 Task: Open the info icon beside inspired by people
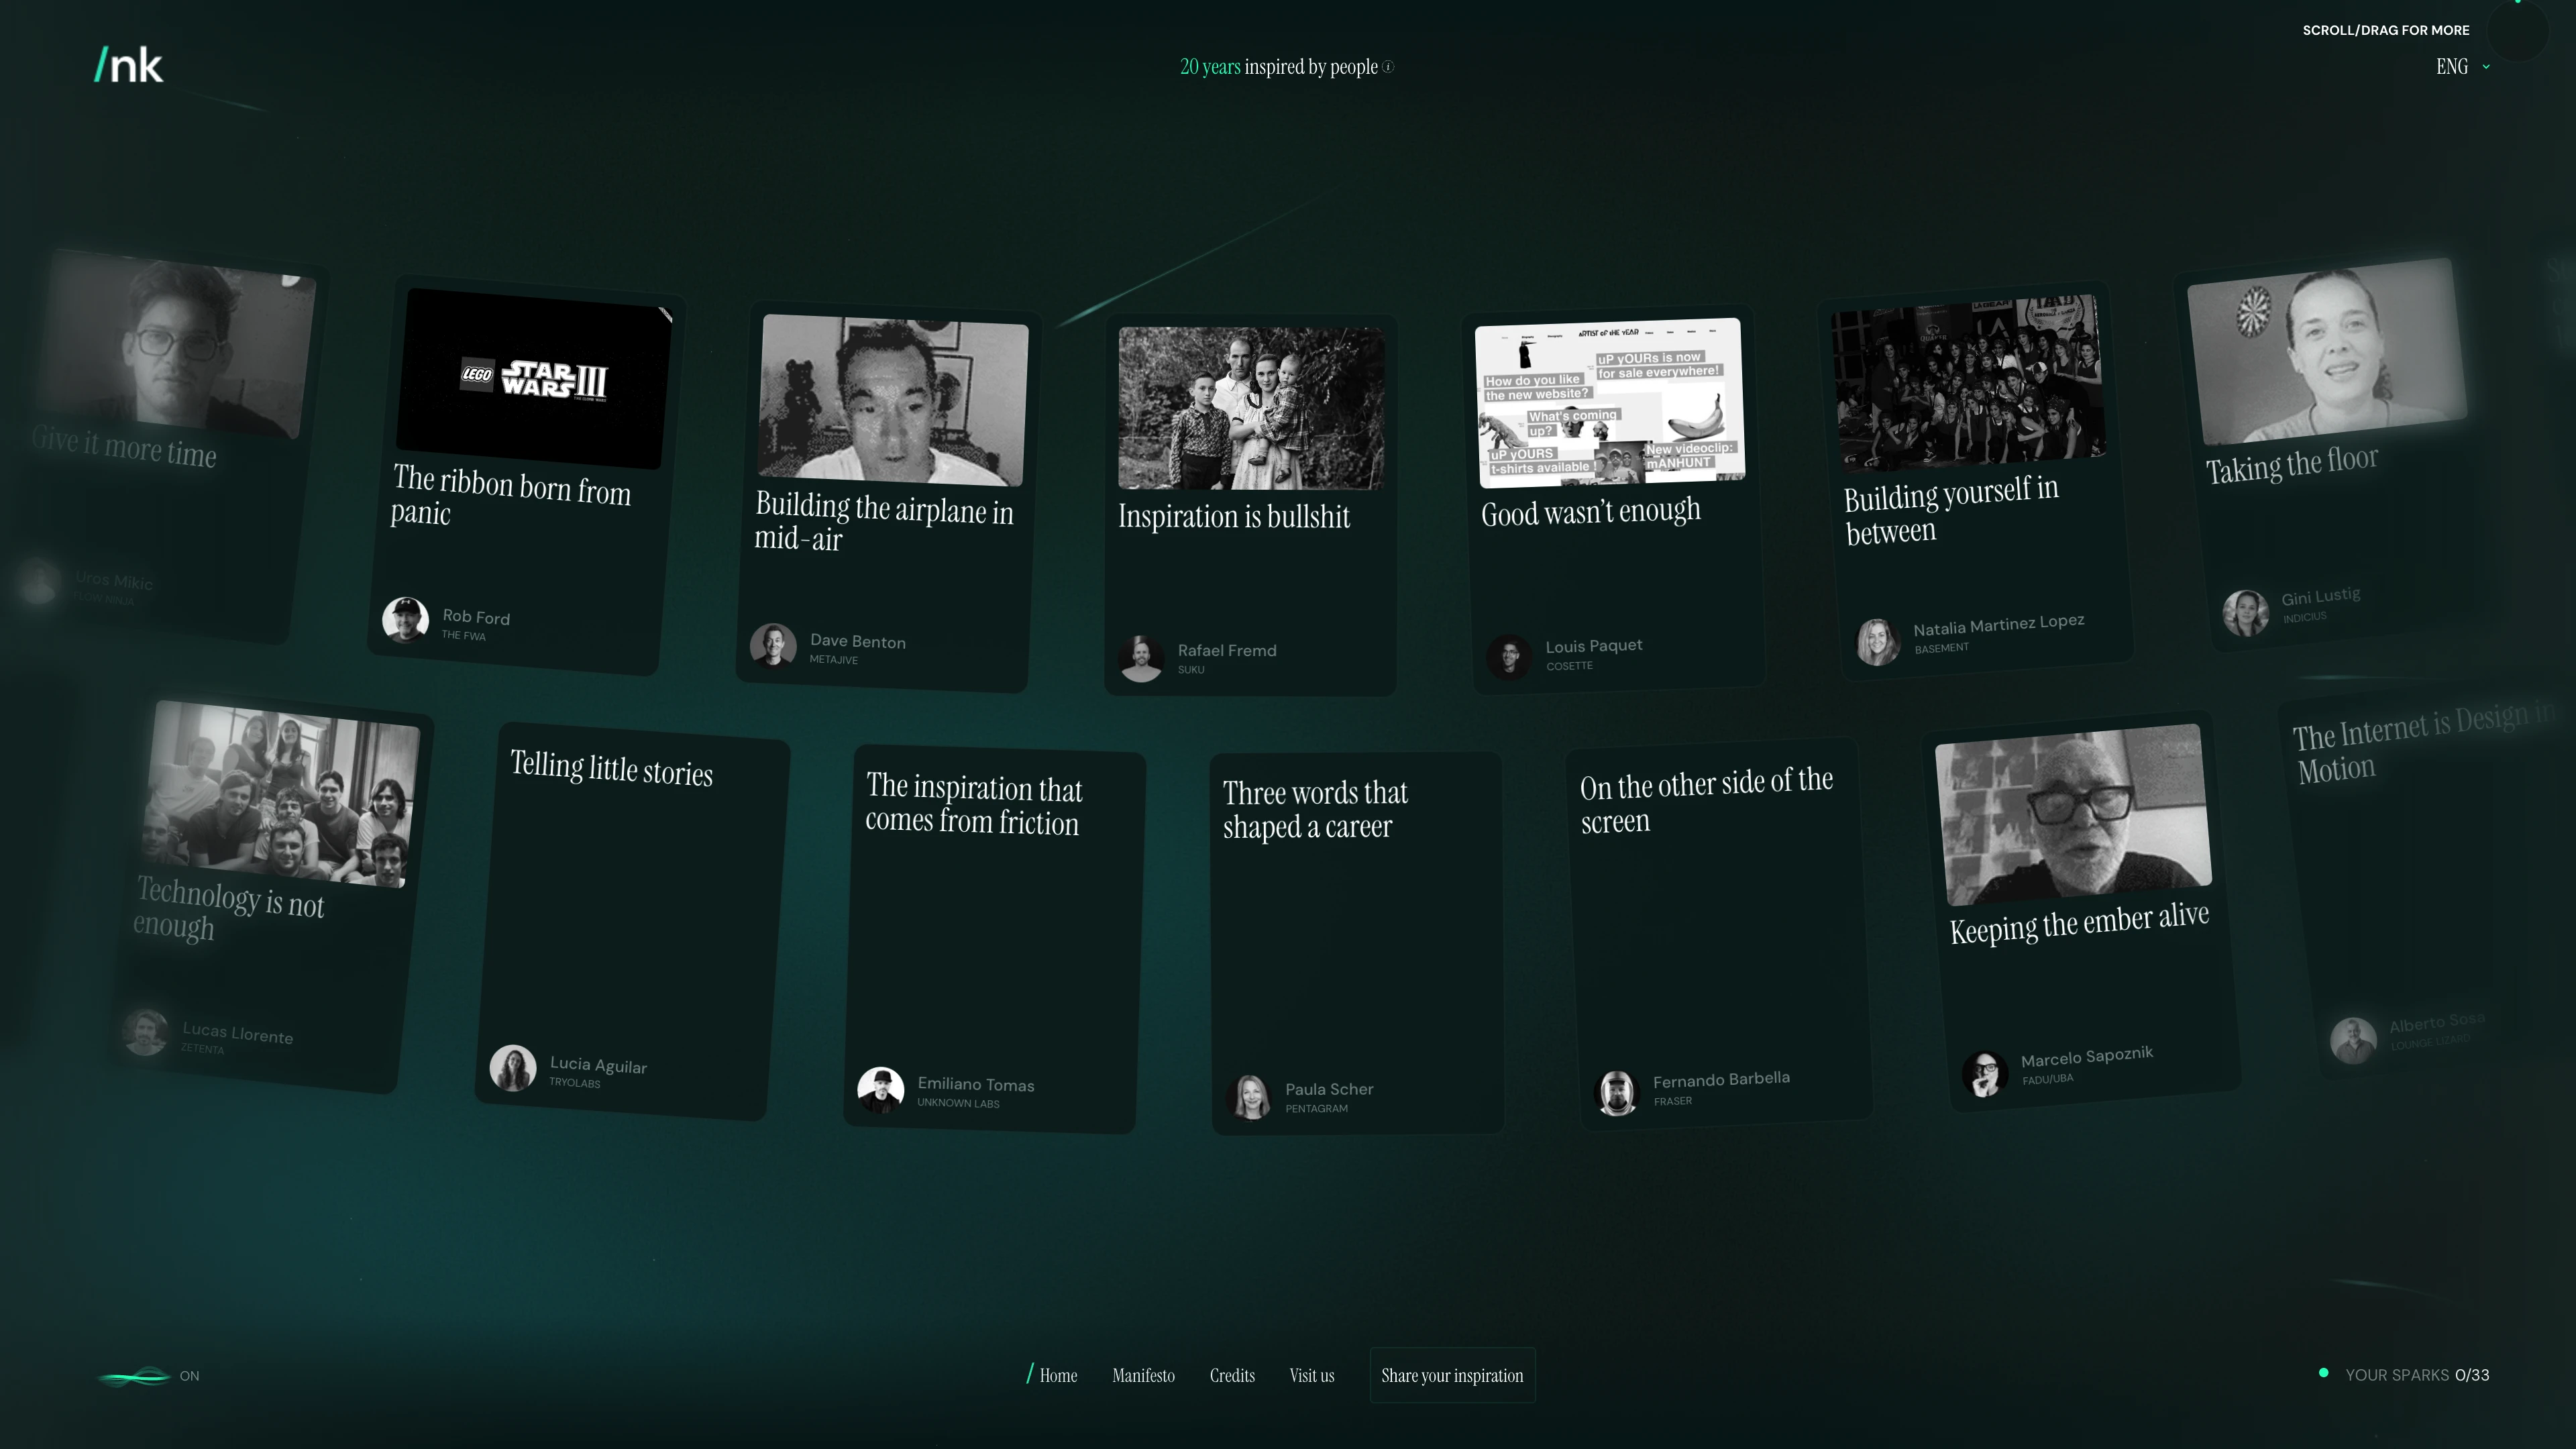1388,67
